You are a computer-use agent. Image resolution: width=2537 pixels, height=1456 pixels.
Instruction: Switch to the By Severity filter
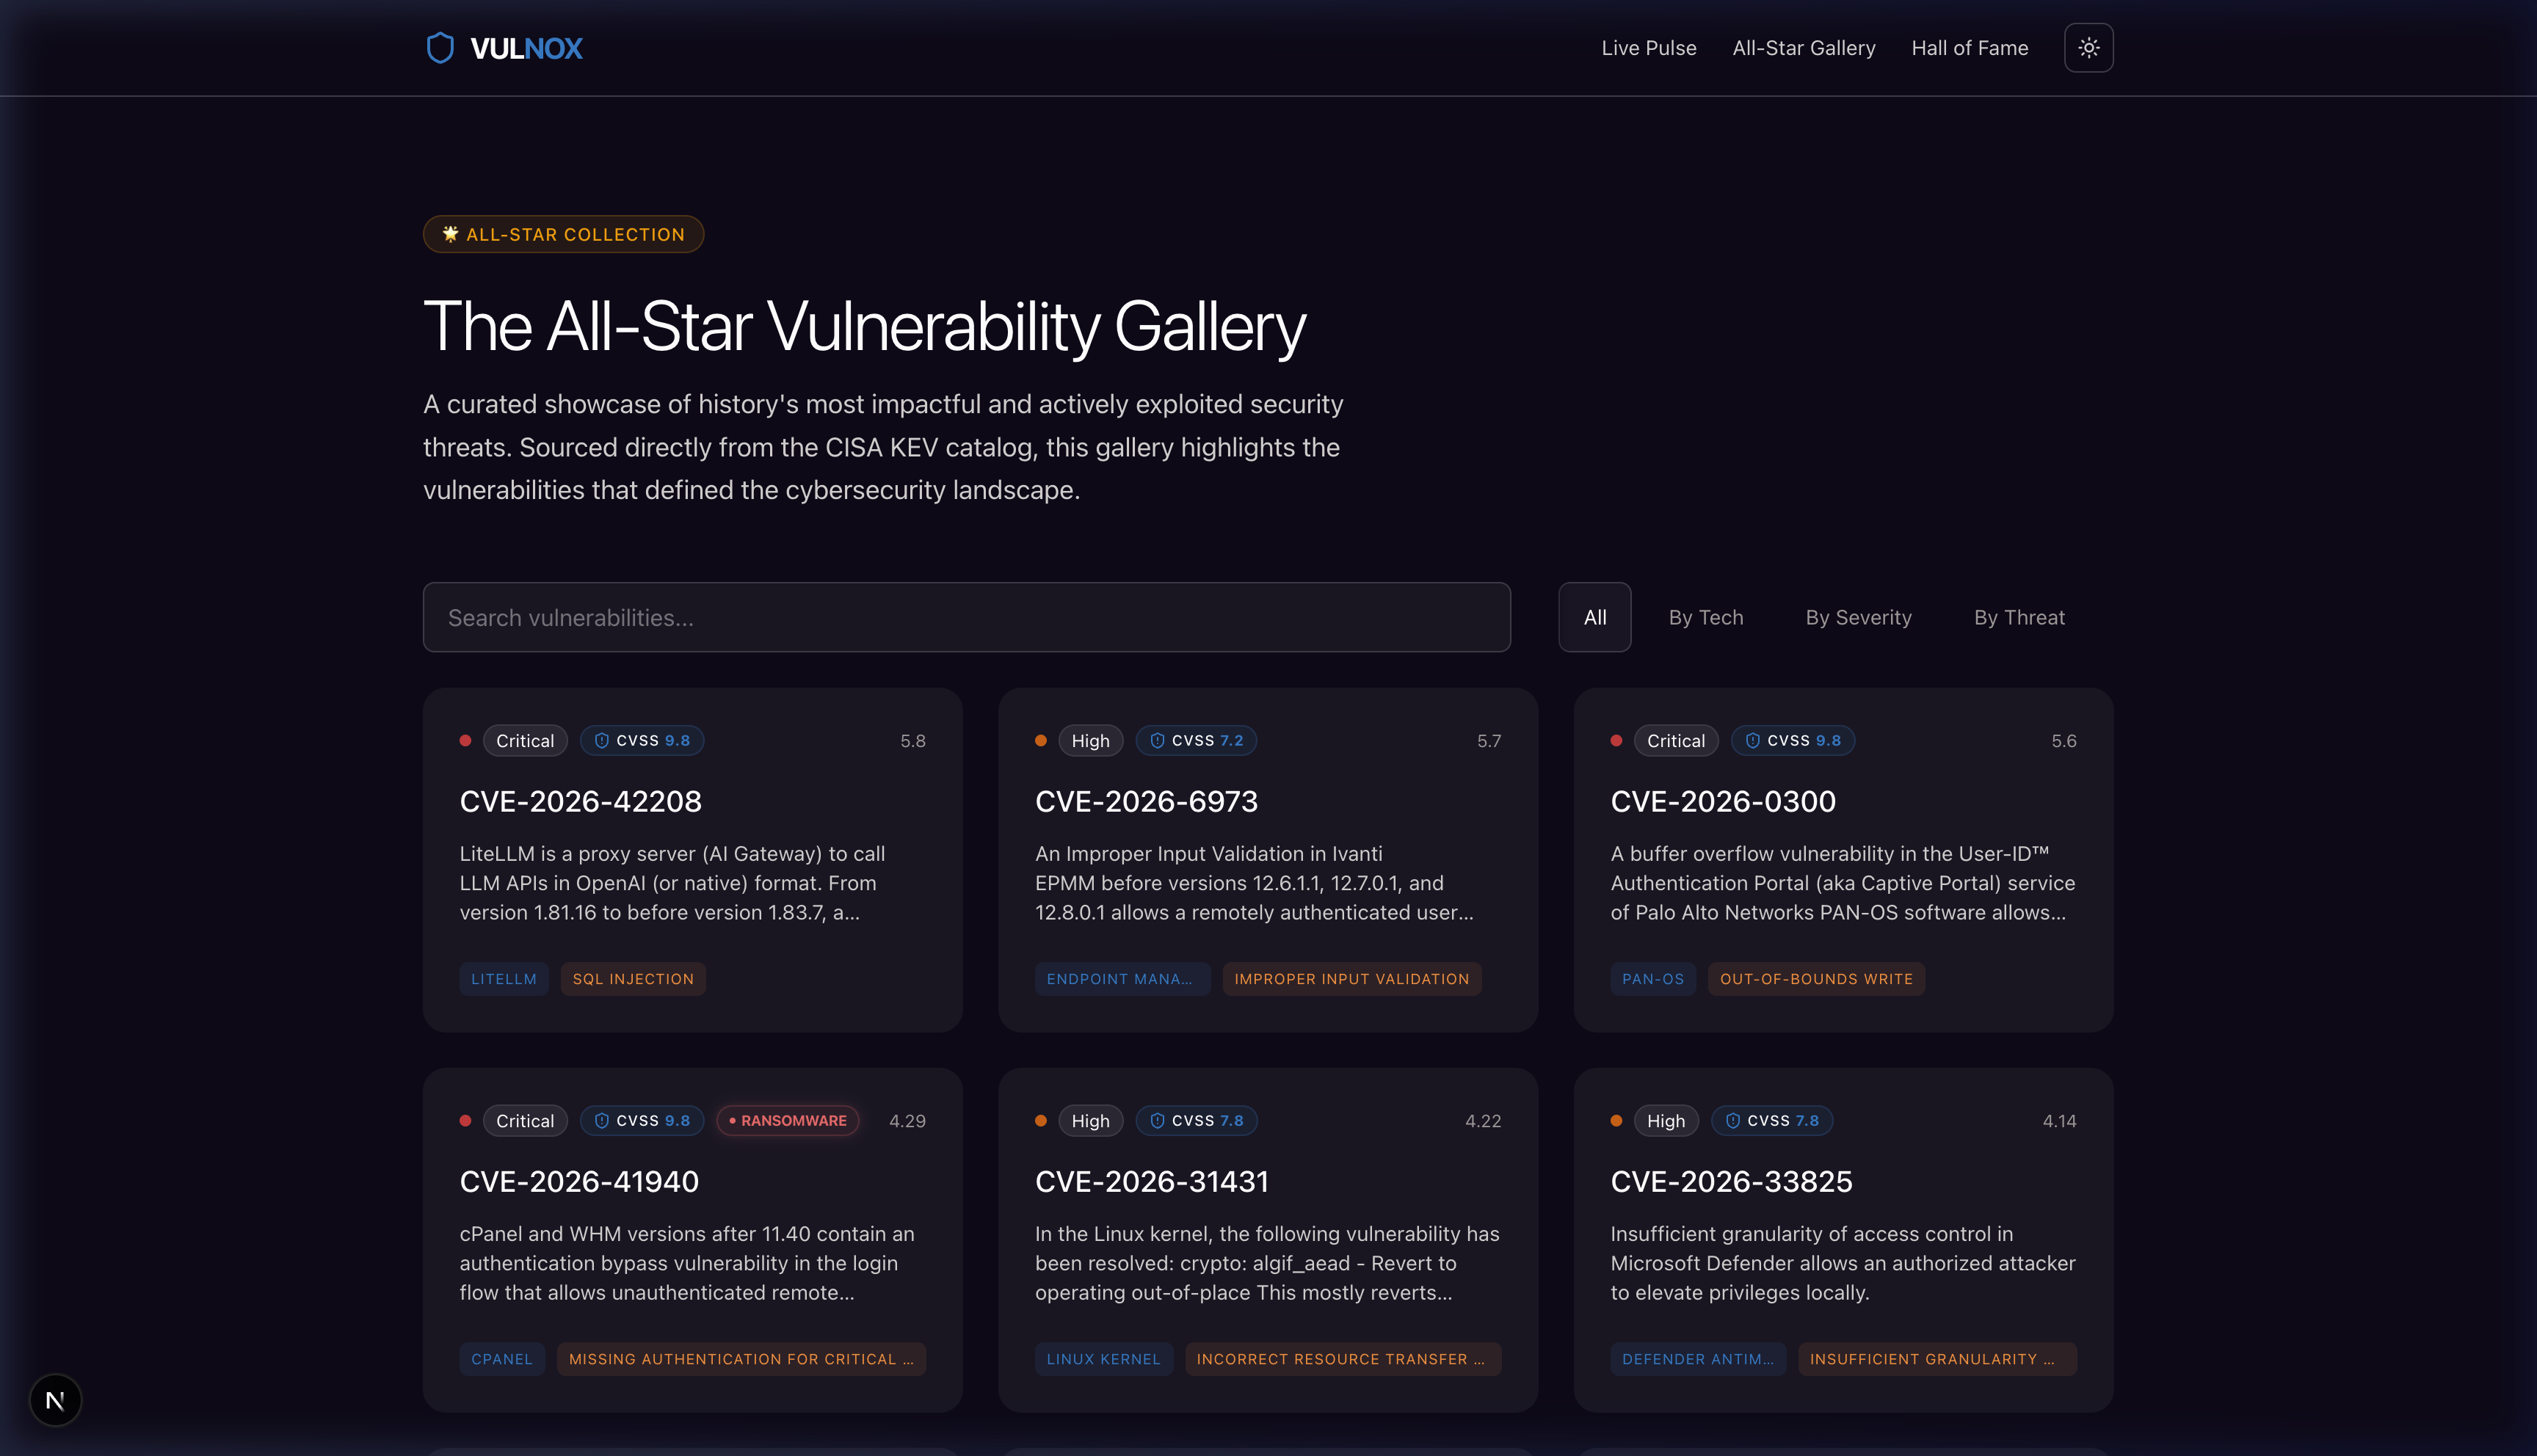point(1858,617)
